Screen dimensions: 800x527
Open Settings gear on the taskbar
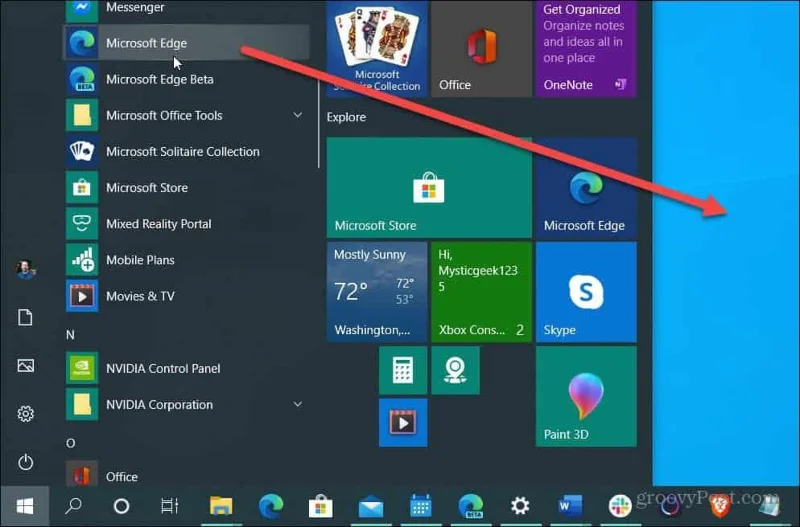point(520,506)
